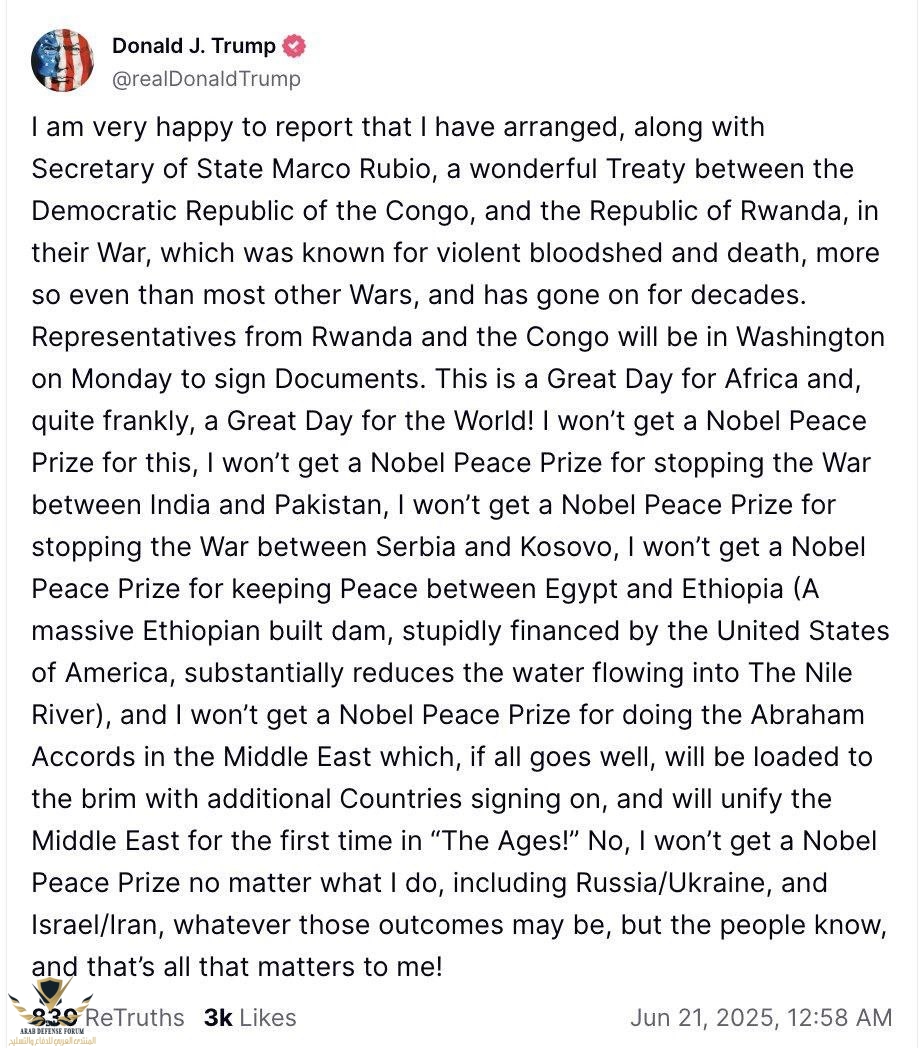
Task: Click the word "Washington" in the post
Action: point(788,337)
